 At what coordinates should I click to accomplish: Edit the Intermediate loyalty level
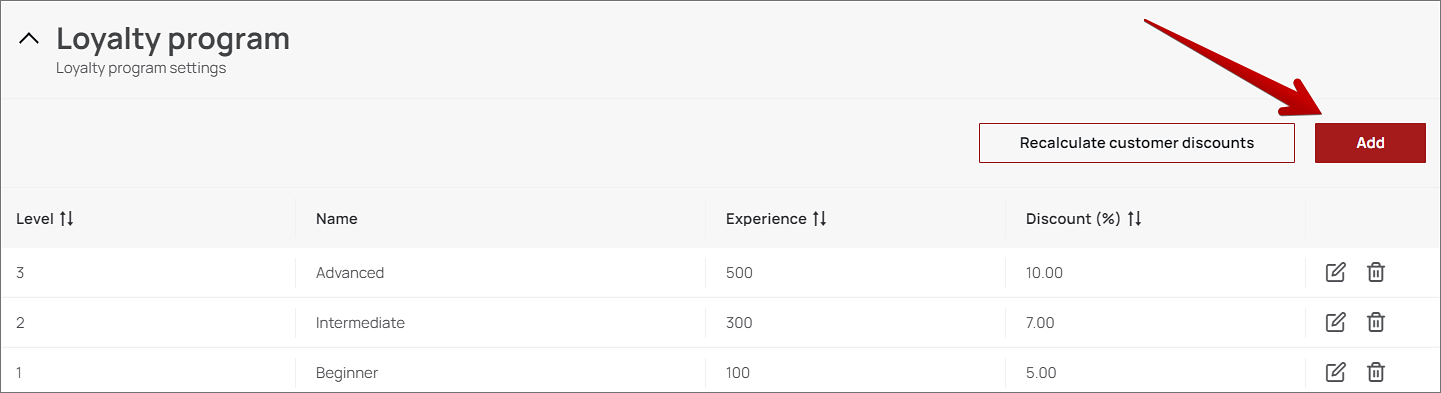(1335, 322)
